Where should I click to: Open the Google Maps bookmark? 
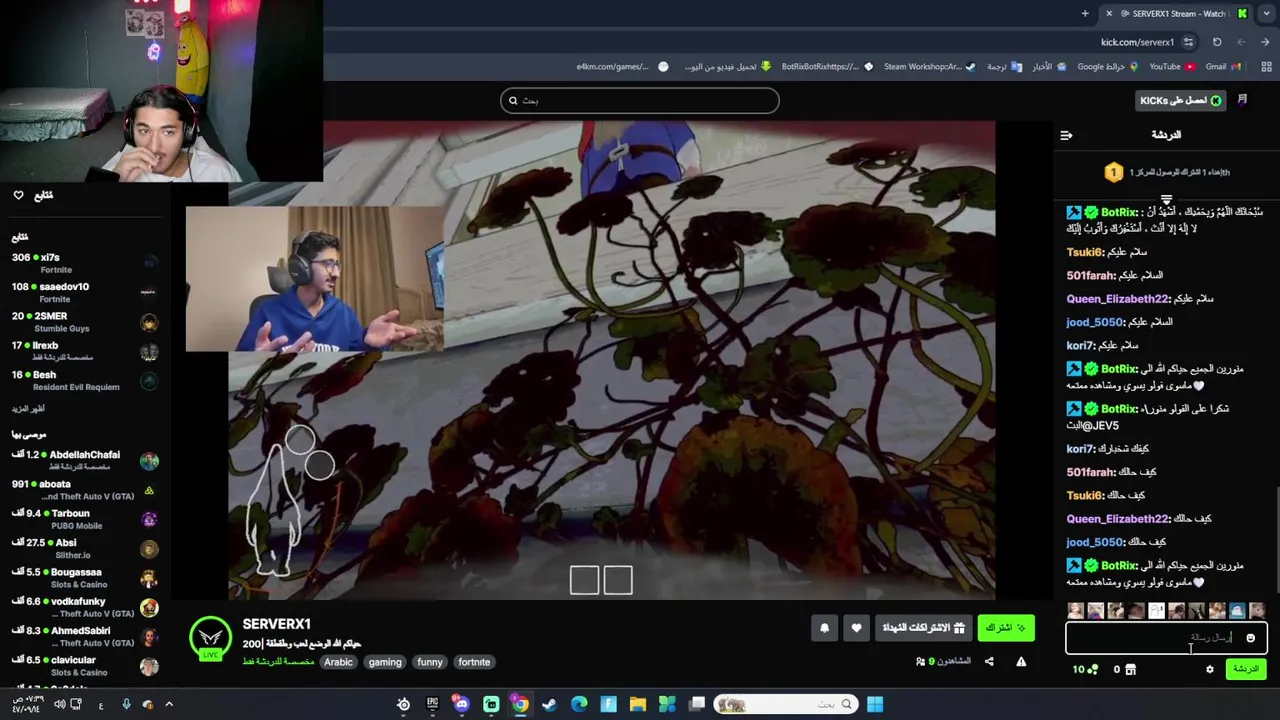click(x=1107, y=67)
